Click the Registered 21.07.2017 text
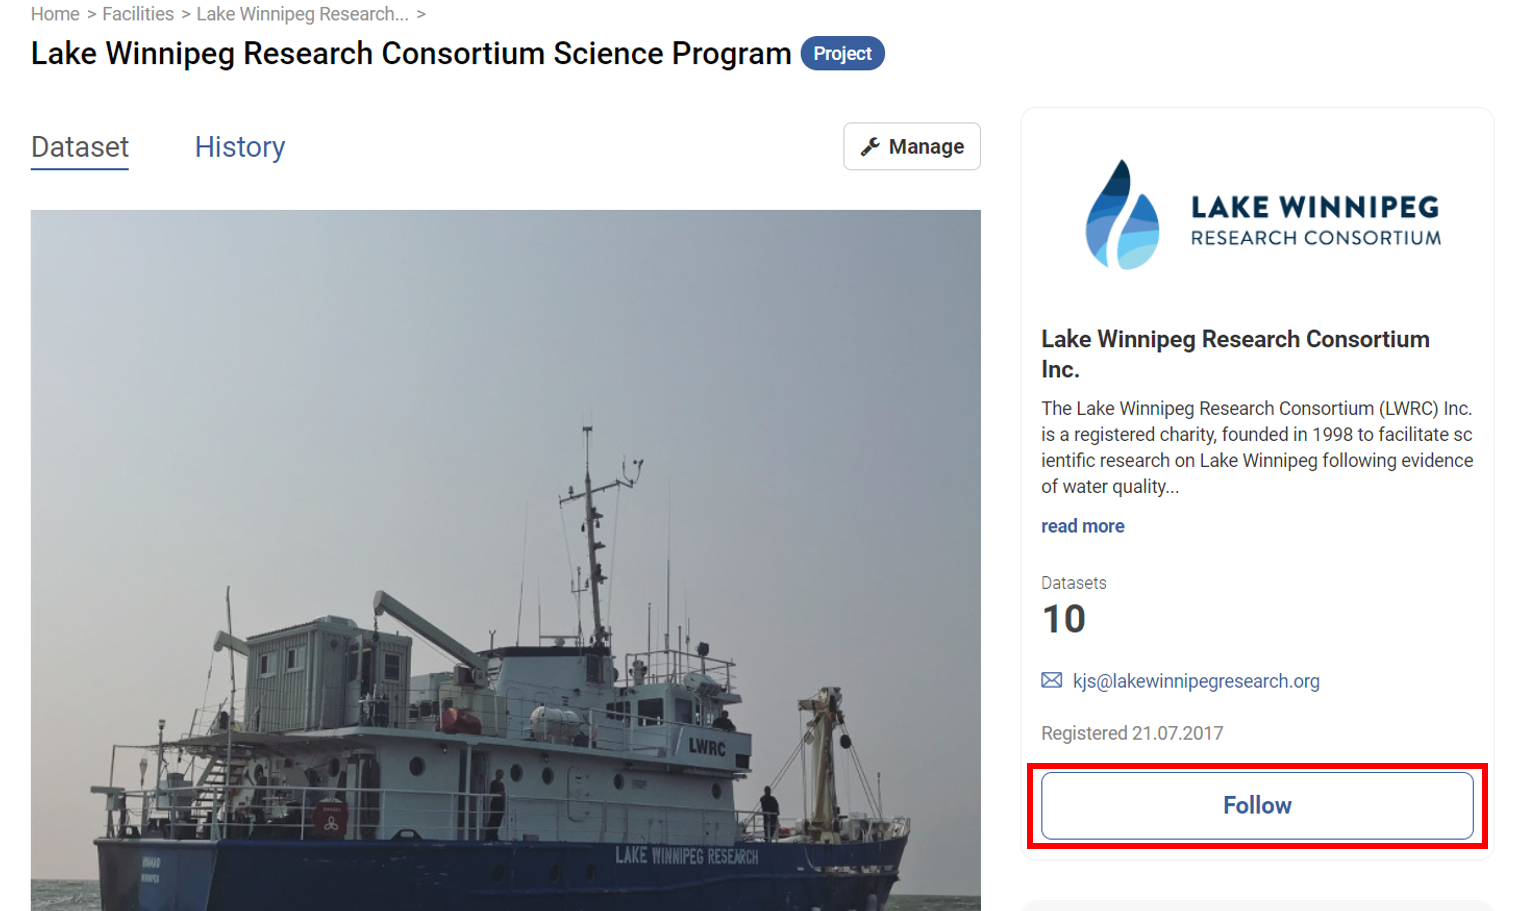 [1132, 733]
